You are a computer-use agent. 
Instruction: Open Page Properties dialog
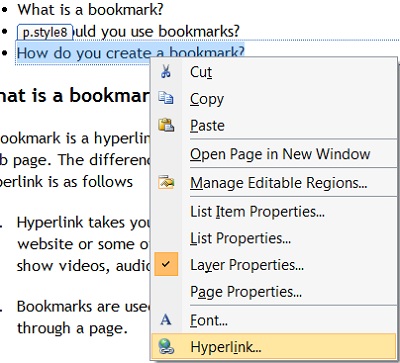click(273, 292)
